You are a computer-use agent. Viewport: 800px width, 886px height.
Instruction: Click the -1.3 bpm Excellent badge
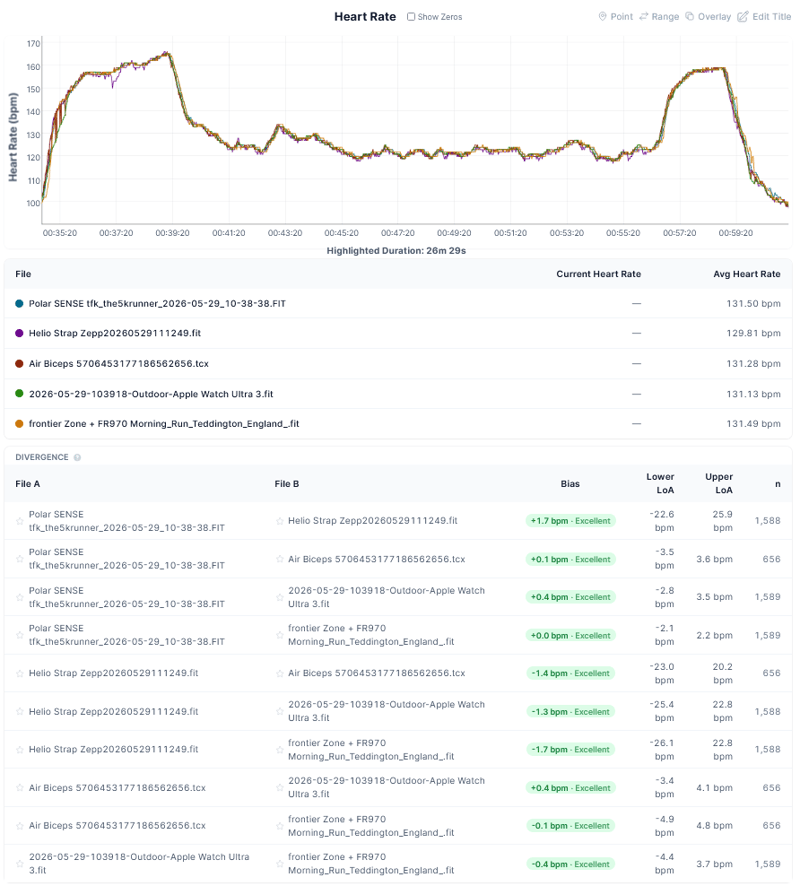click(570, 712)
